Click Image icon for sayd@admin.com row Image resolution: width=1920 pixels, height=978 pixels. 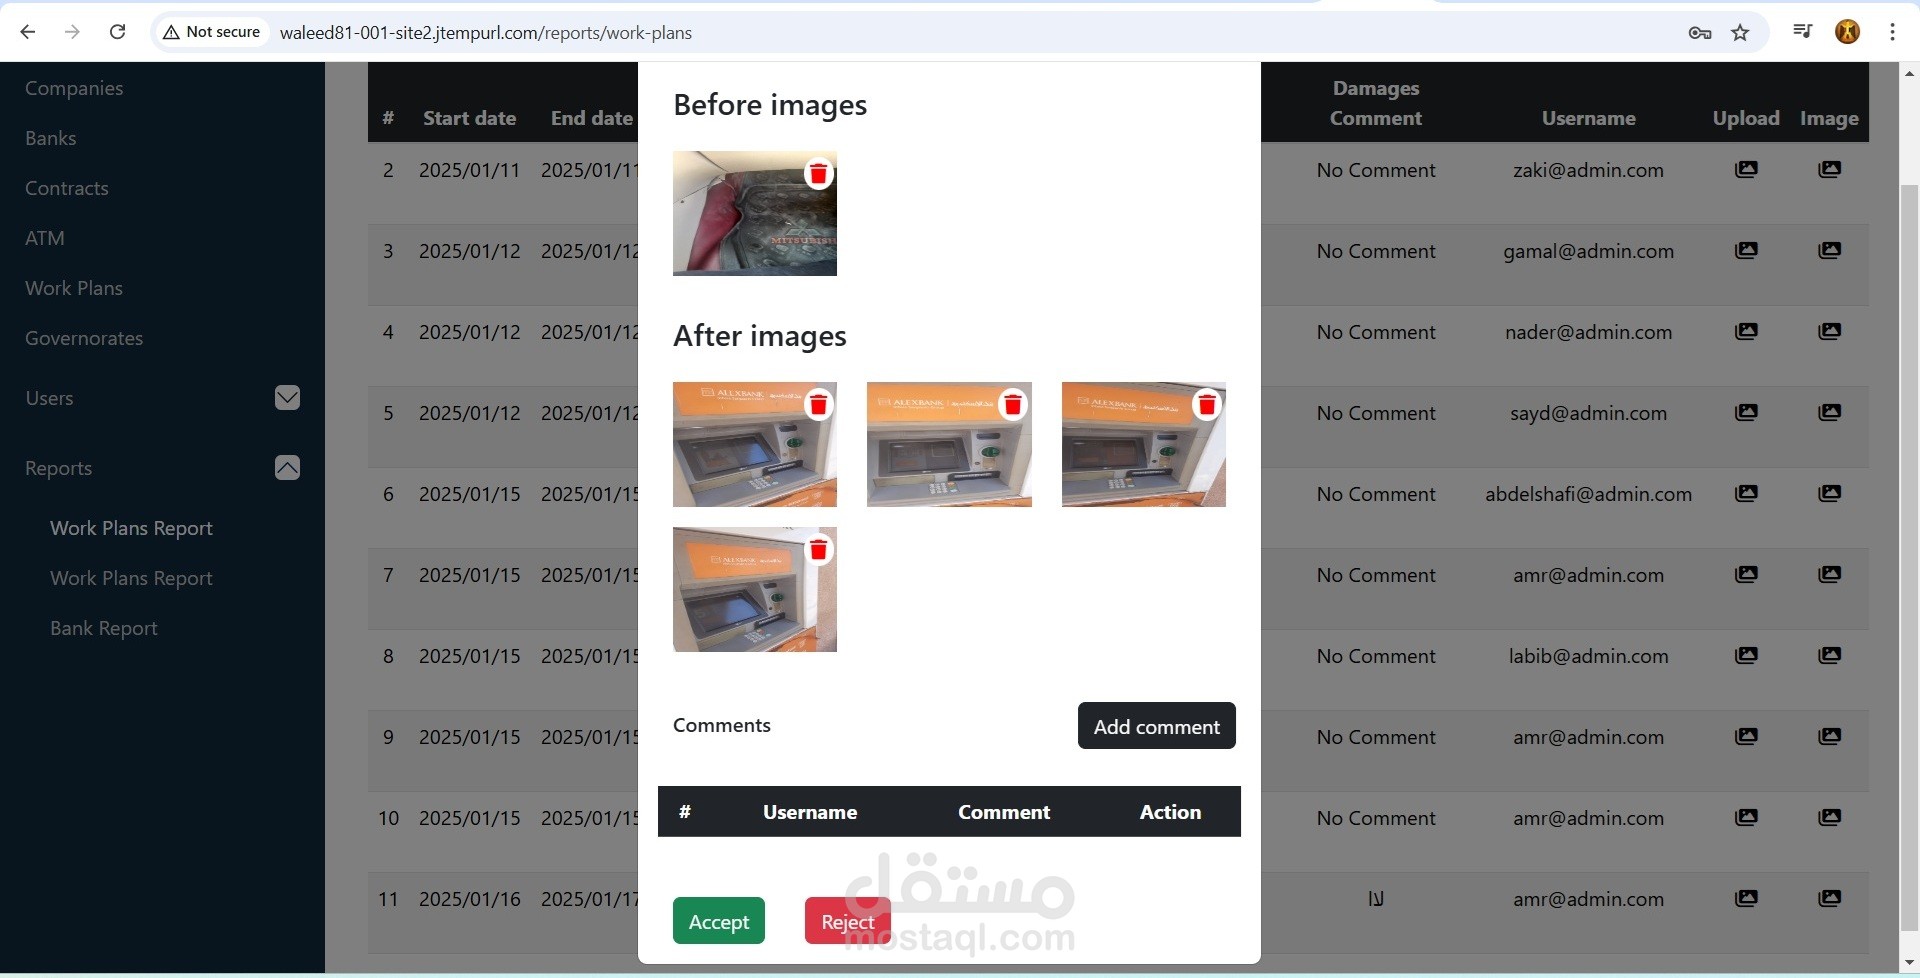point(1829,413)
